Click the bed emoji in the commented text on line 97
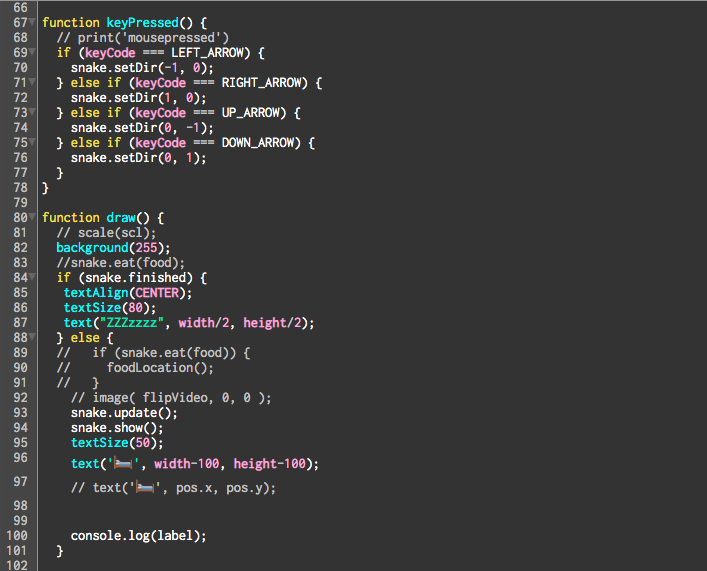The width and height of the screenshot is (707, 571). (x=145, y=488)
